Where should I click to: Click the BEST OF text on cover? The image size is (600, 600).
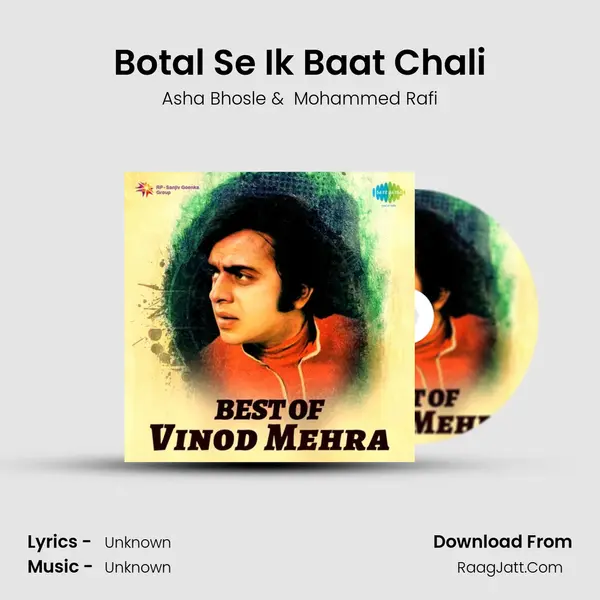pyautogui.click(x=269, y=410)
